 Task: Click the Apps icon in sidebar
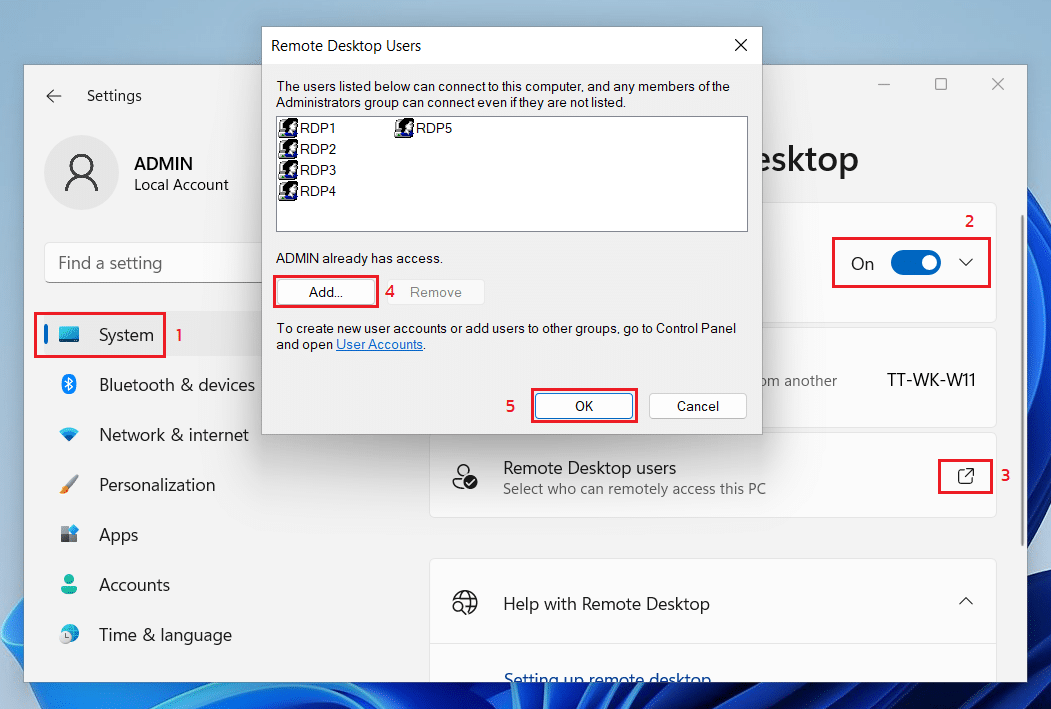[x=69, y=533]
